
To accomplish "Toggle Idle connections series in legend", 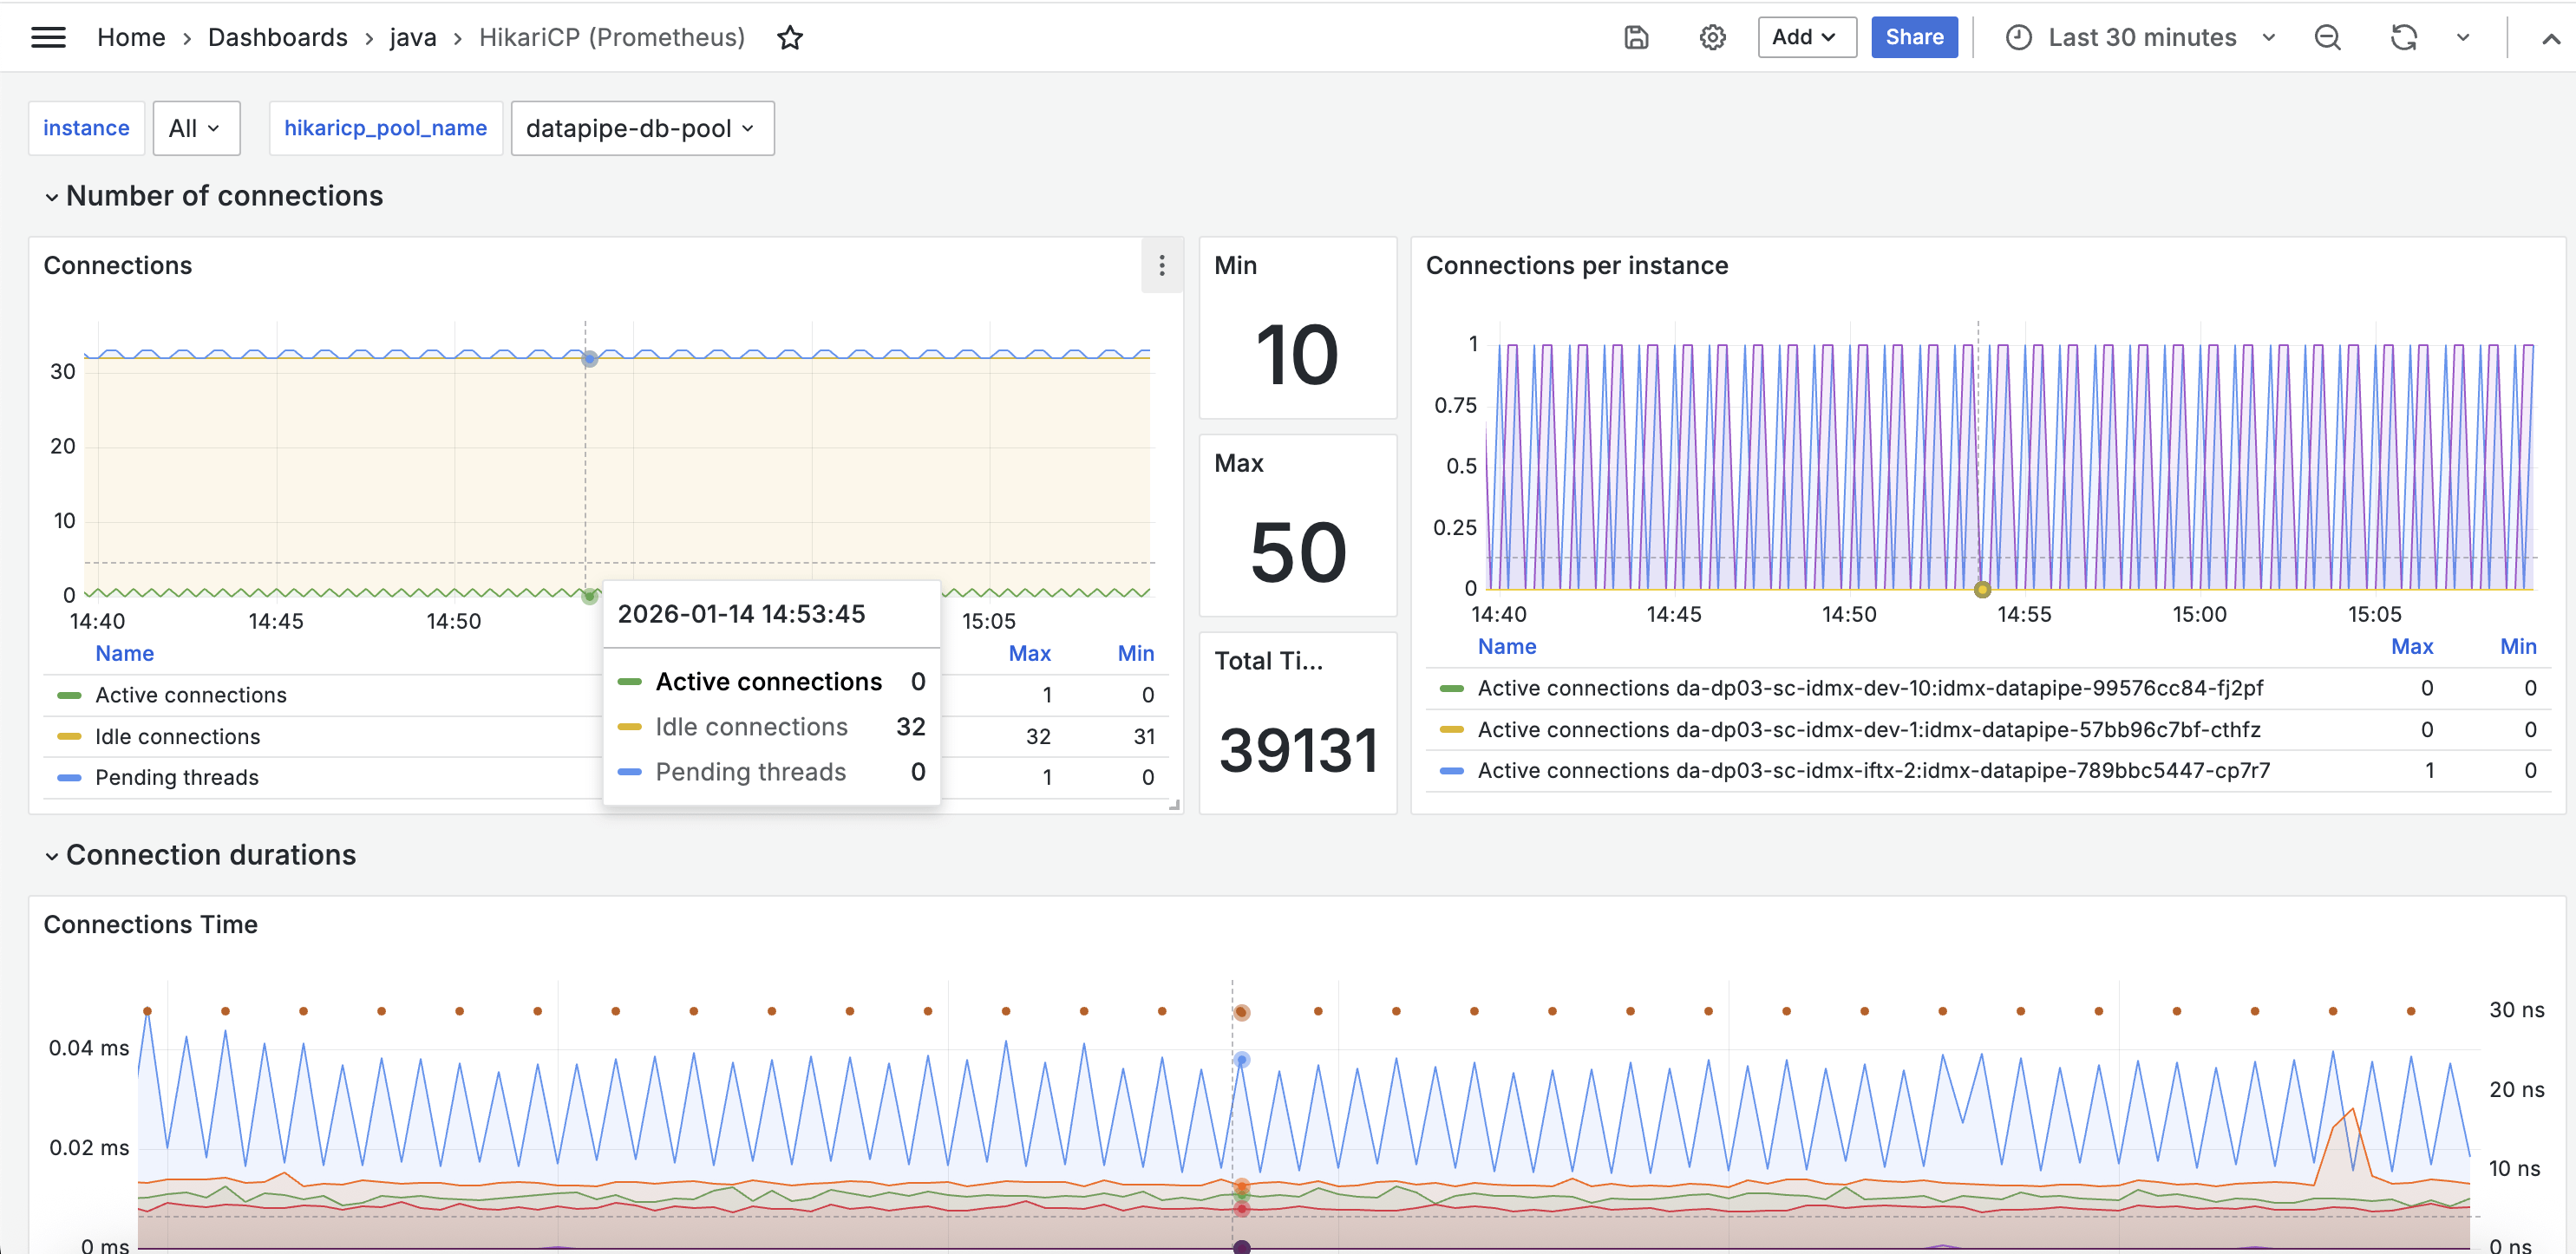I will point(177,737).
